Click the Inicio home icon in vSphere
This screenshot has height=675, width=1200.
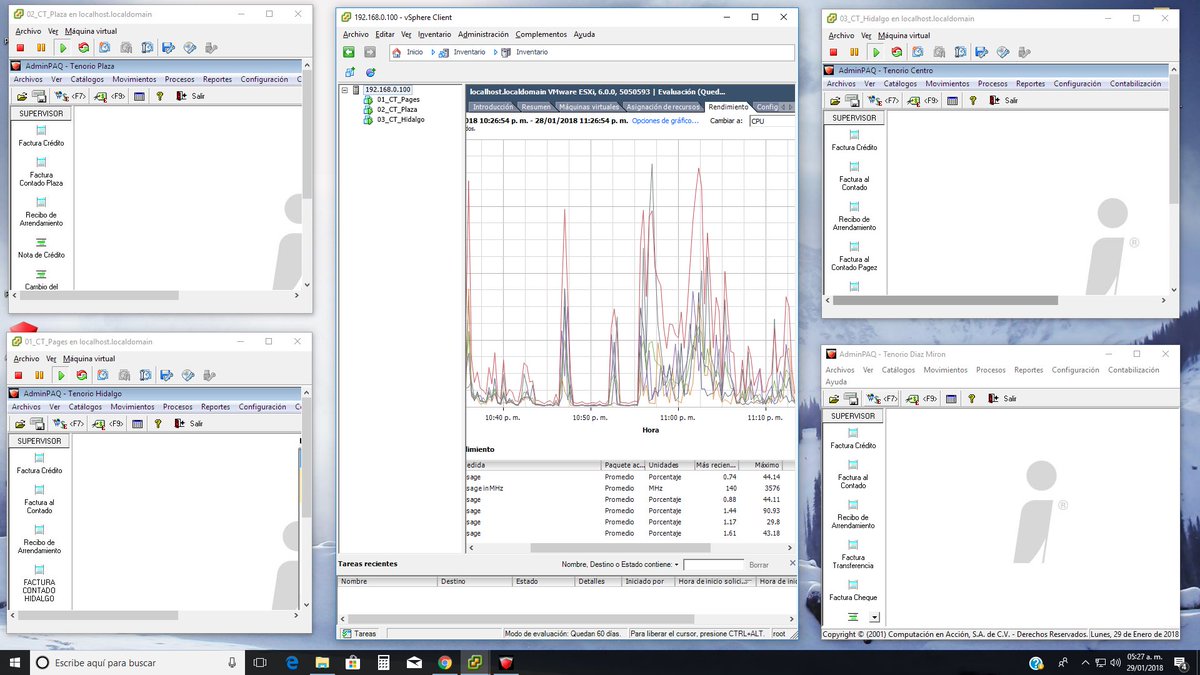pyautogui.click(x=398, y=52)
